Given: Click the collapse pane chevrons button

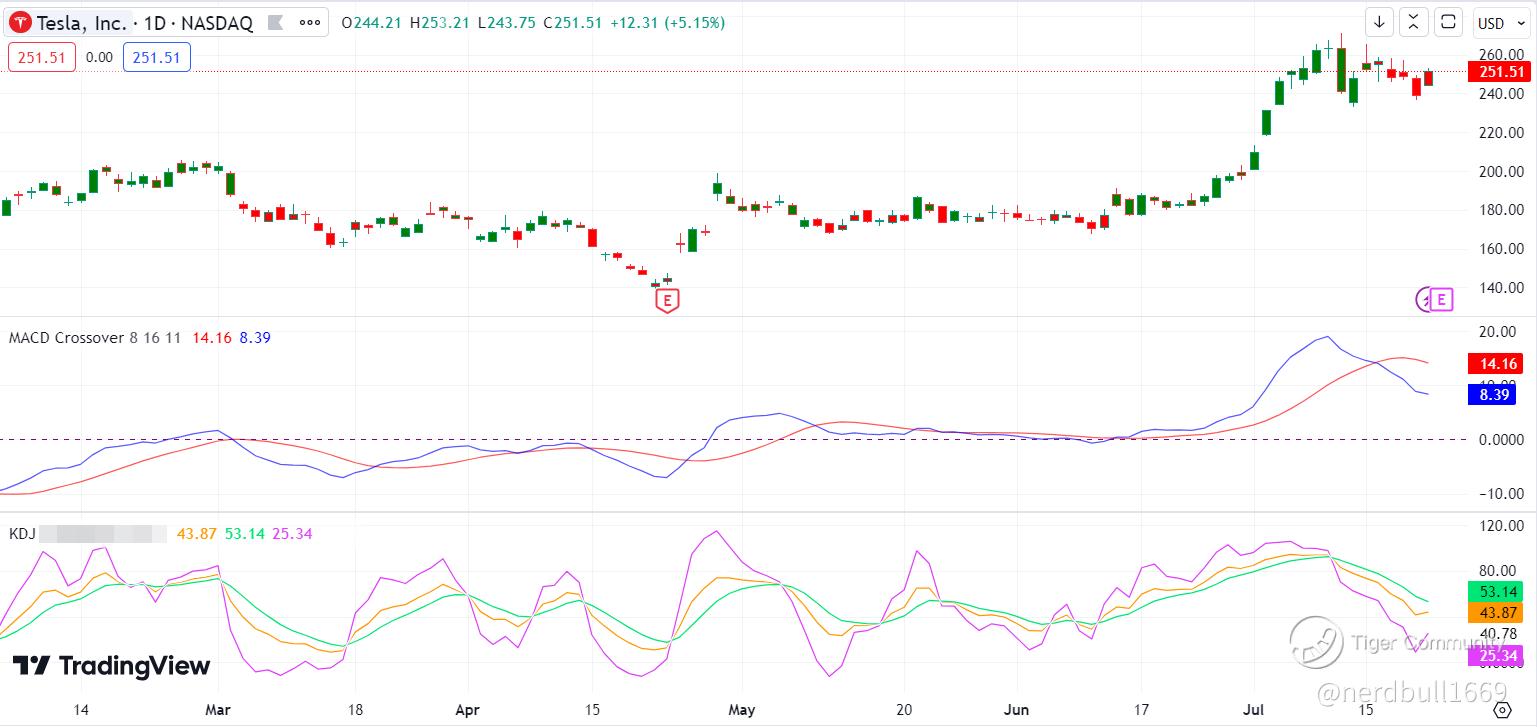Looking at the screenshot, I should (x=1413, y=22).
